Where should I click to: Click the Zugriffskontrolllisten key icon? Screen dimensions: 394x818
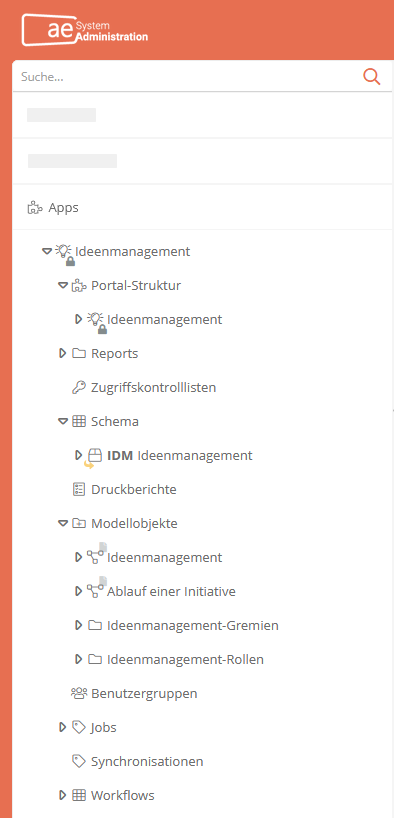(78, 388)
